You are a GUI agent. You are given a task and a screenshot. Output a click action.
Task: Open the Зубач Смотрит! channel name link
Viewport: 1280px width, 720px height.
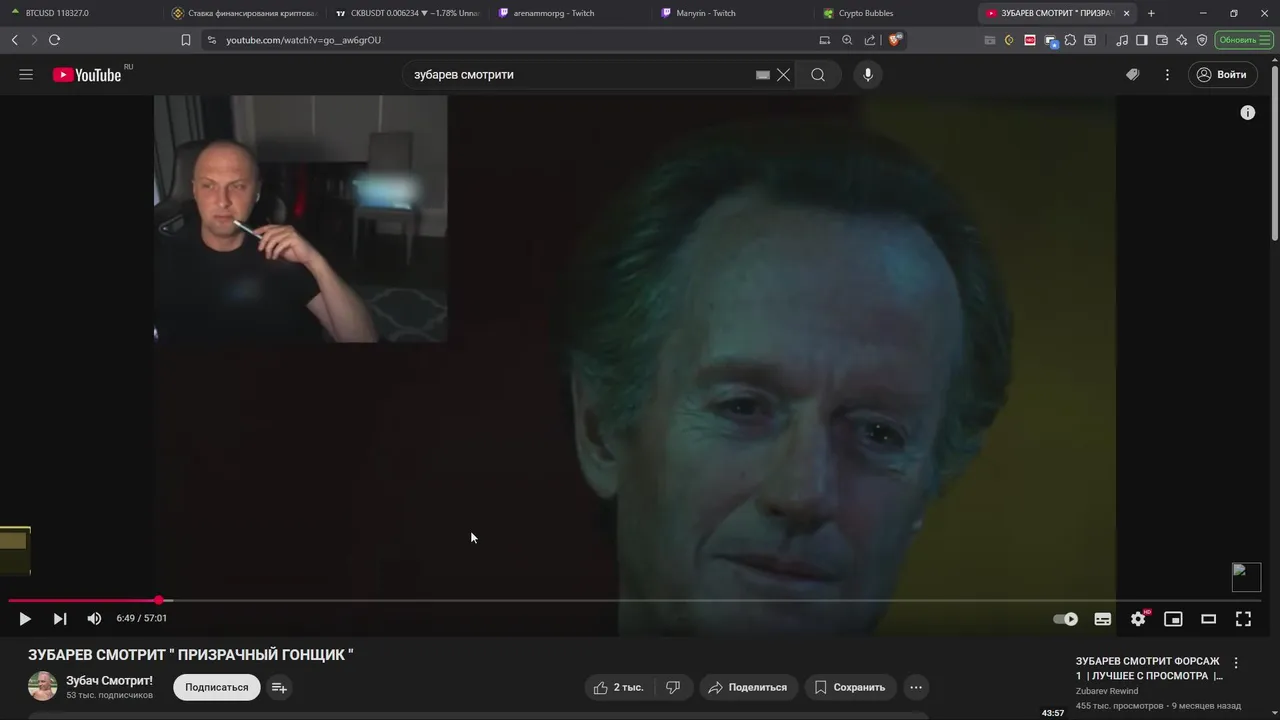coord(109,680)
